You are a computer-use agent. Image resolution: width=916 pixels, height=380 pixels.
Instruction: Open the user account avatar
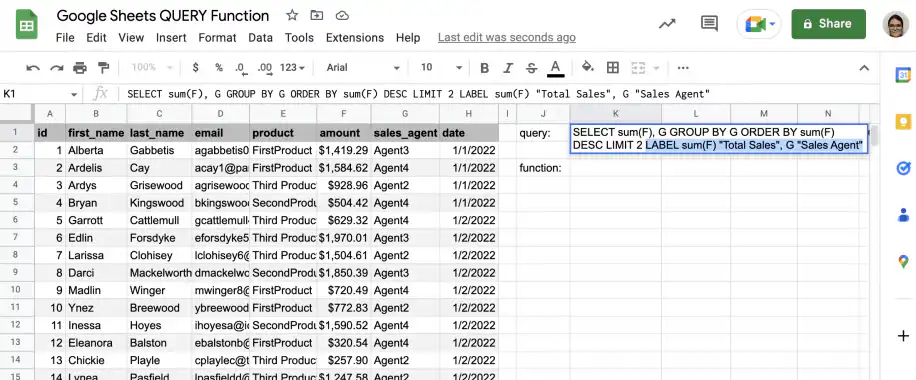click(896, 24)
